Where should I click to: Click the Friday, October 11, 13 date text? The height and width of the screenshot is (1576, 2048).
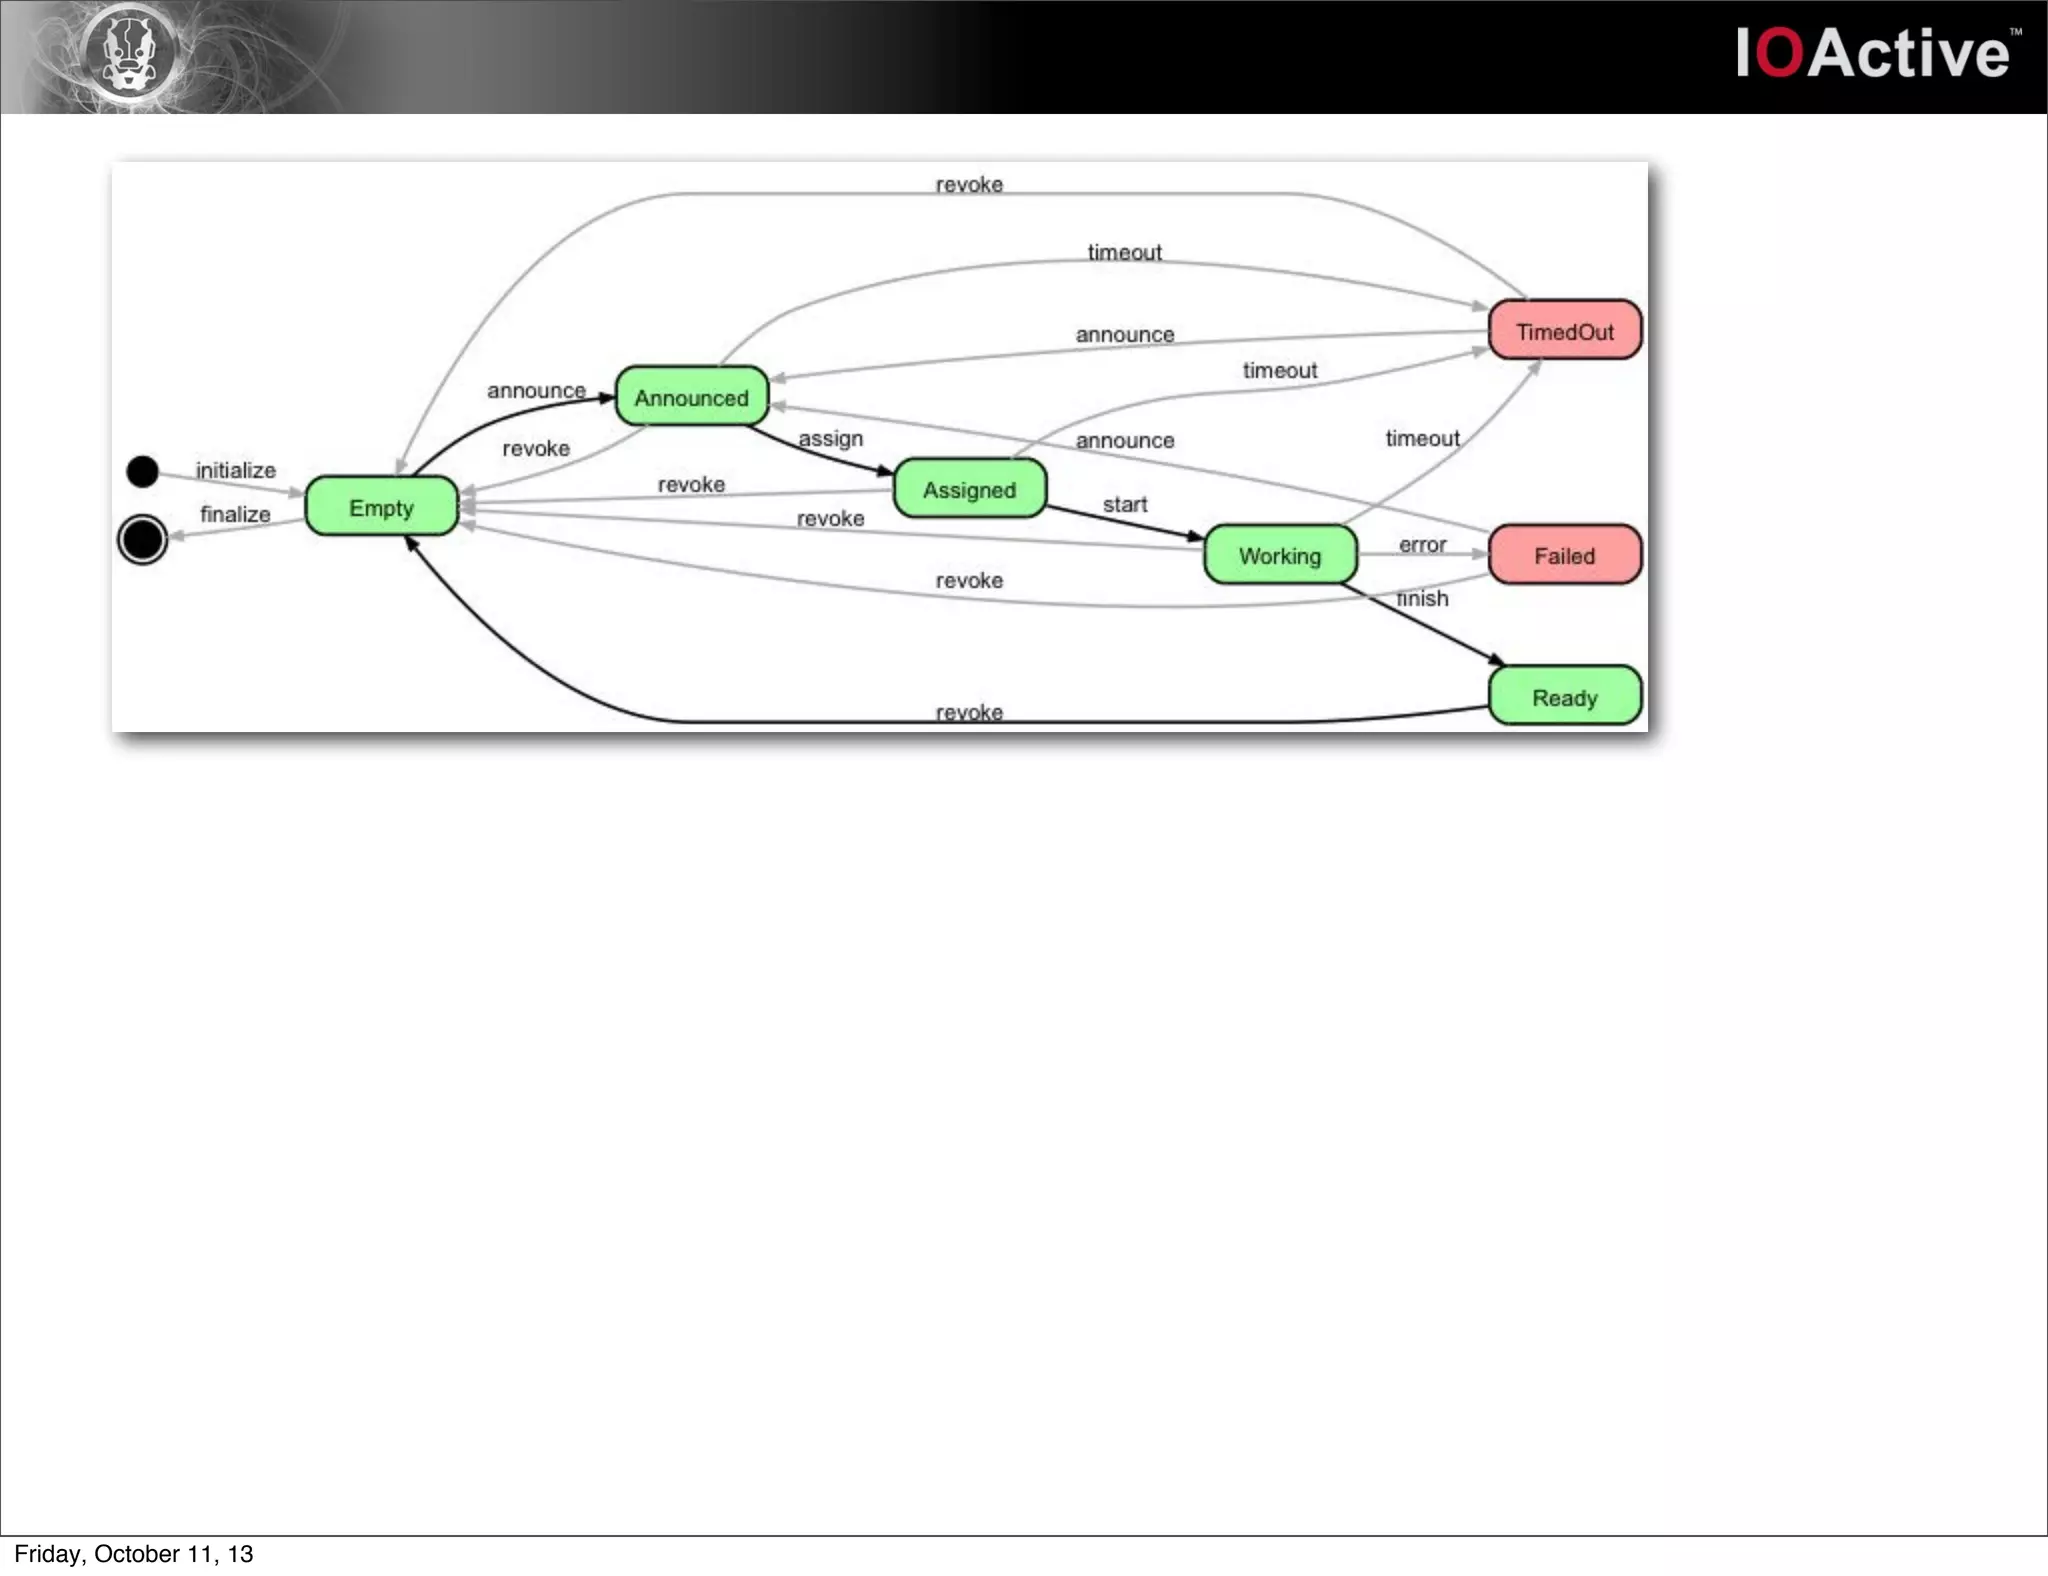point(133,1553)
